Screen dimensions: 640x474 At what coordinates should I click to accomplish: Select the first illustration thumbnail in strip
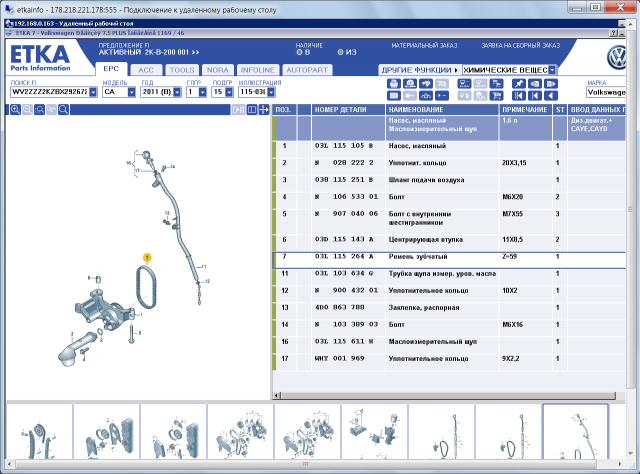point(39,432)
